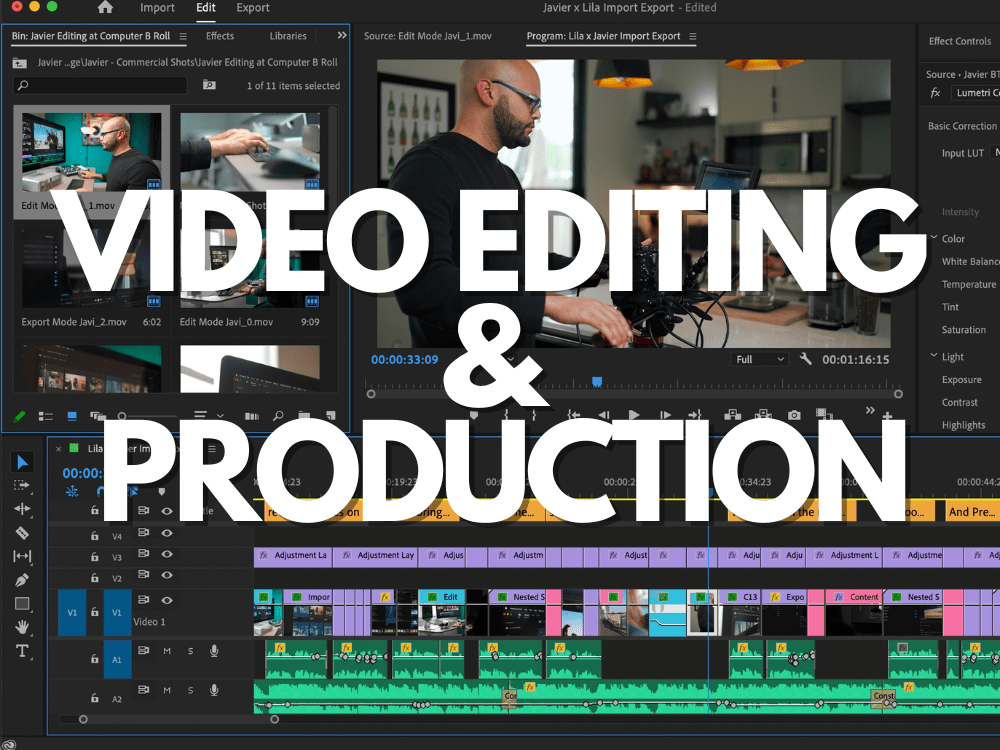This screenshot has width=1000, height=750.
Task: Collapse the Light section
Action: 934,355
